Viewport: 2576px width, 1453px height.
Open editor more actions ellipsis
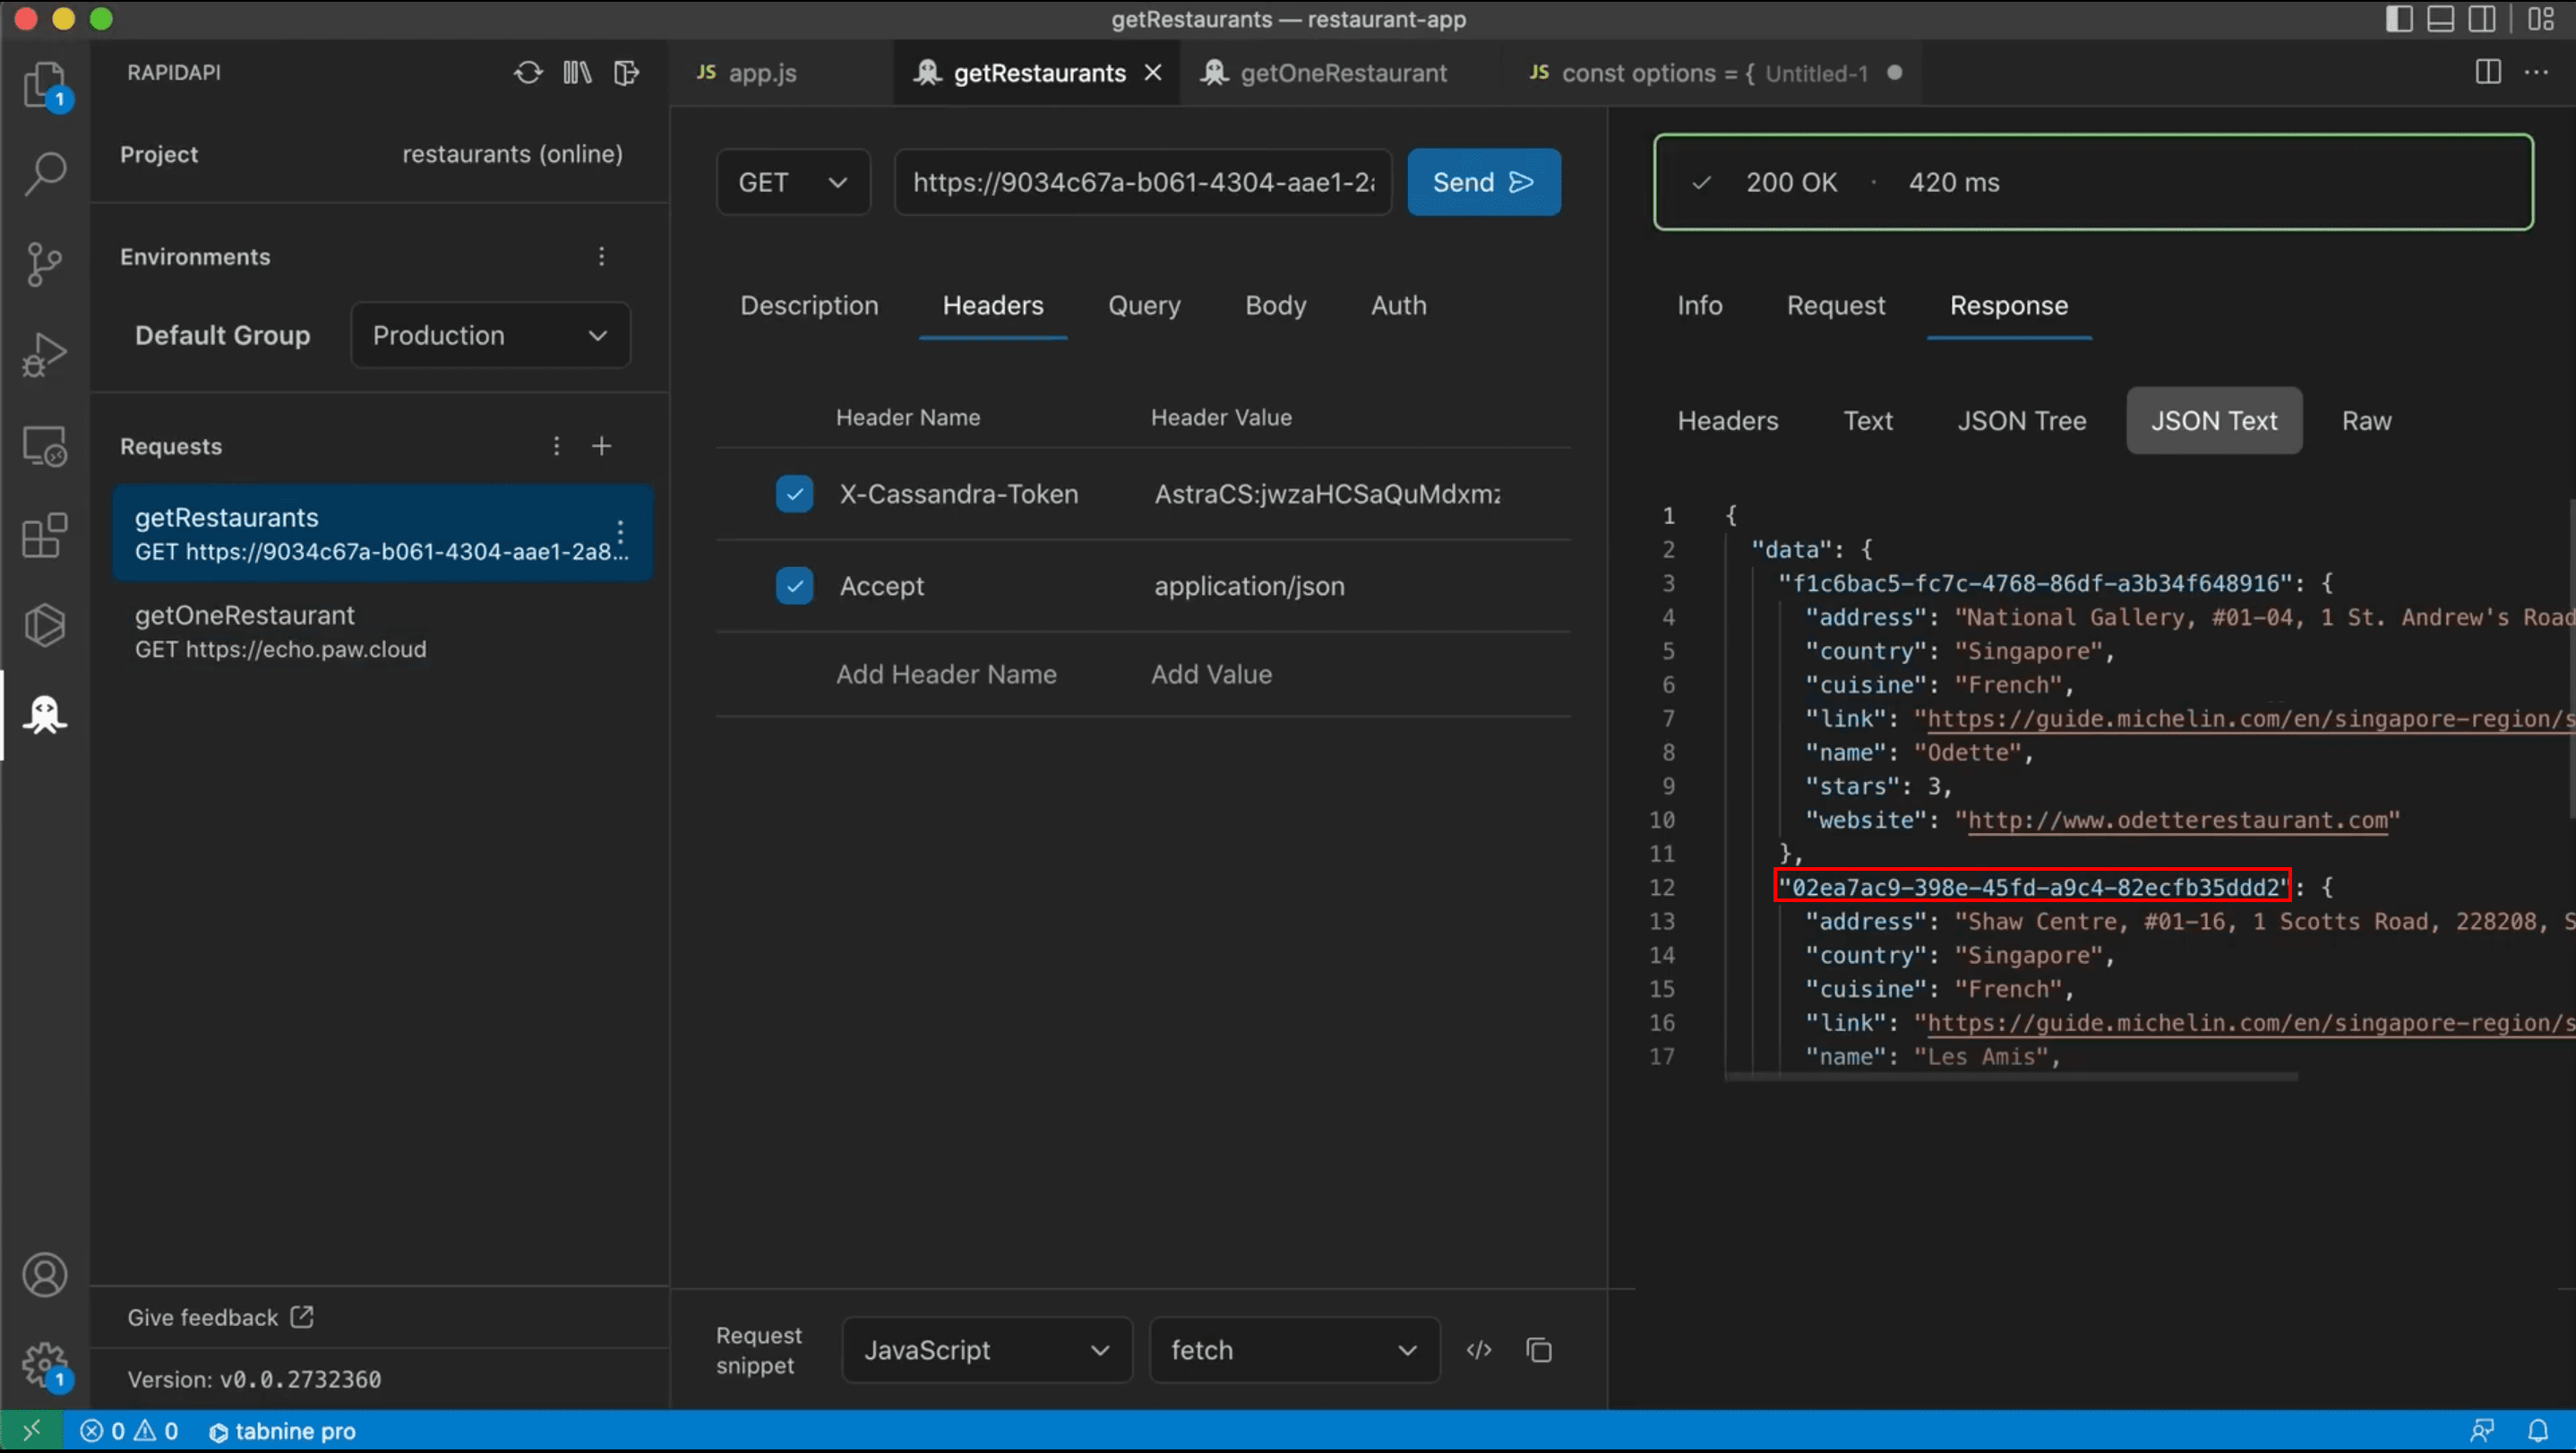coord(2537,72)
